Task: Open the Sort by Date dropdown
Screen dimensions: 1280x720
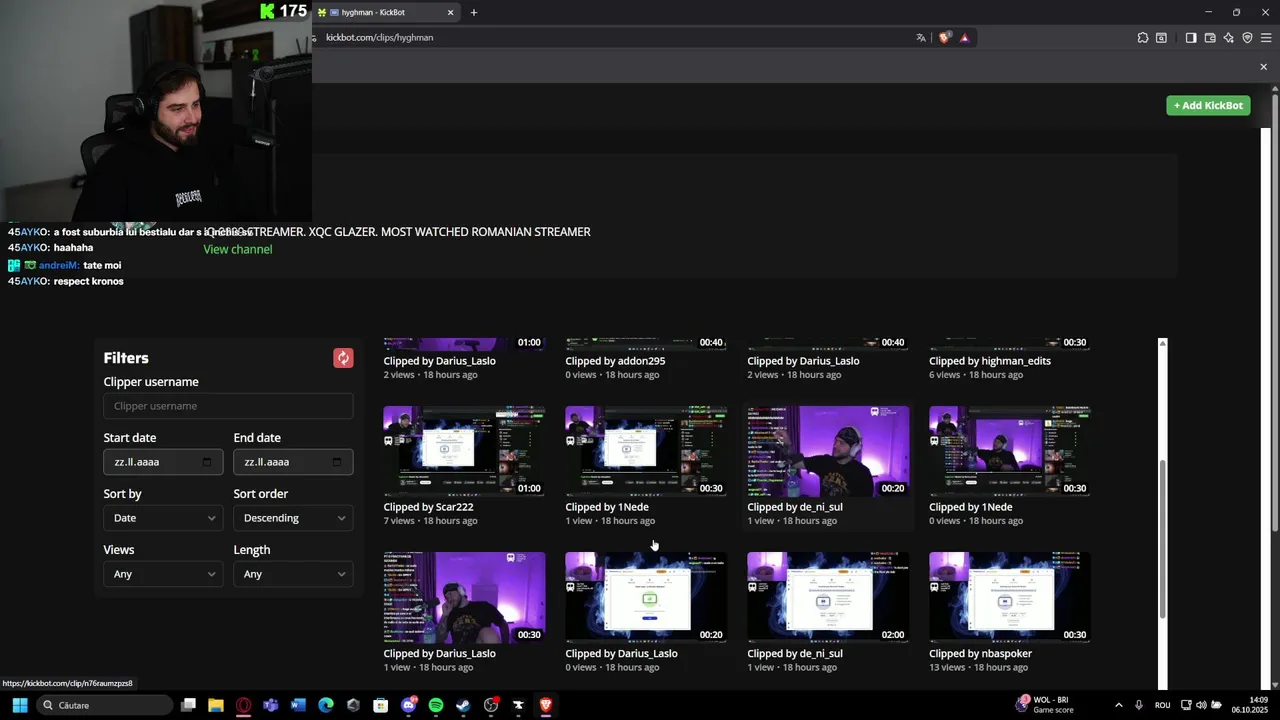Action: [x=163, y=518]
